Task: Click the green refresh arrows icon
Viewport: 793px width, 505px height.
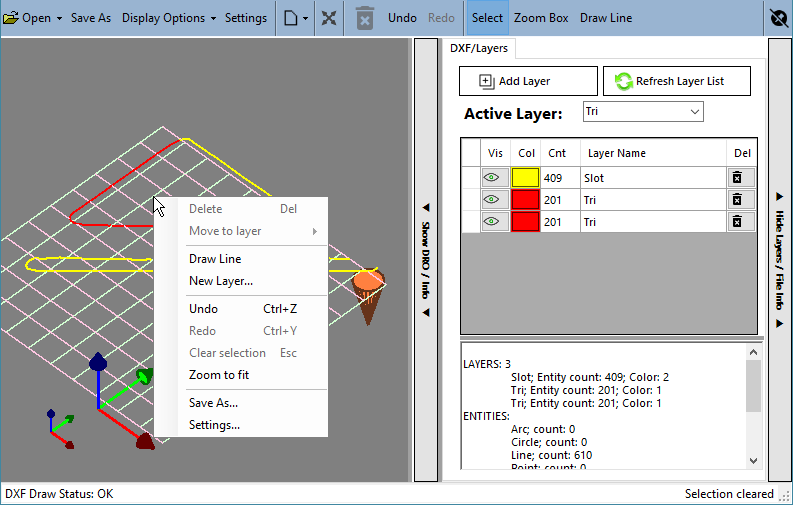Action: pos(624,81)
